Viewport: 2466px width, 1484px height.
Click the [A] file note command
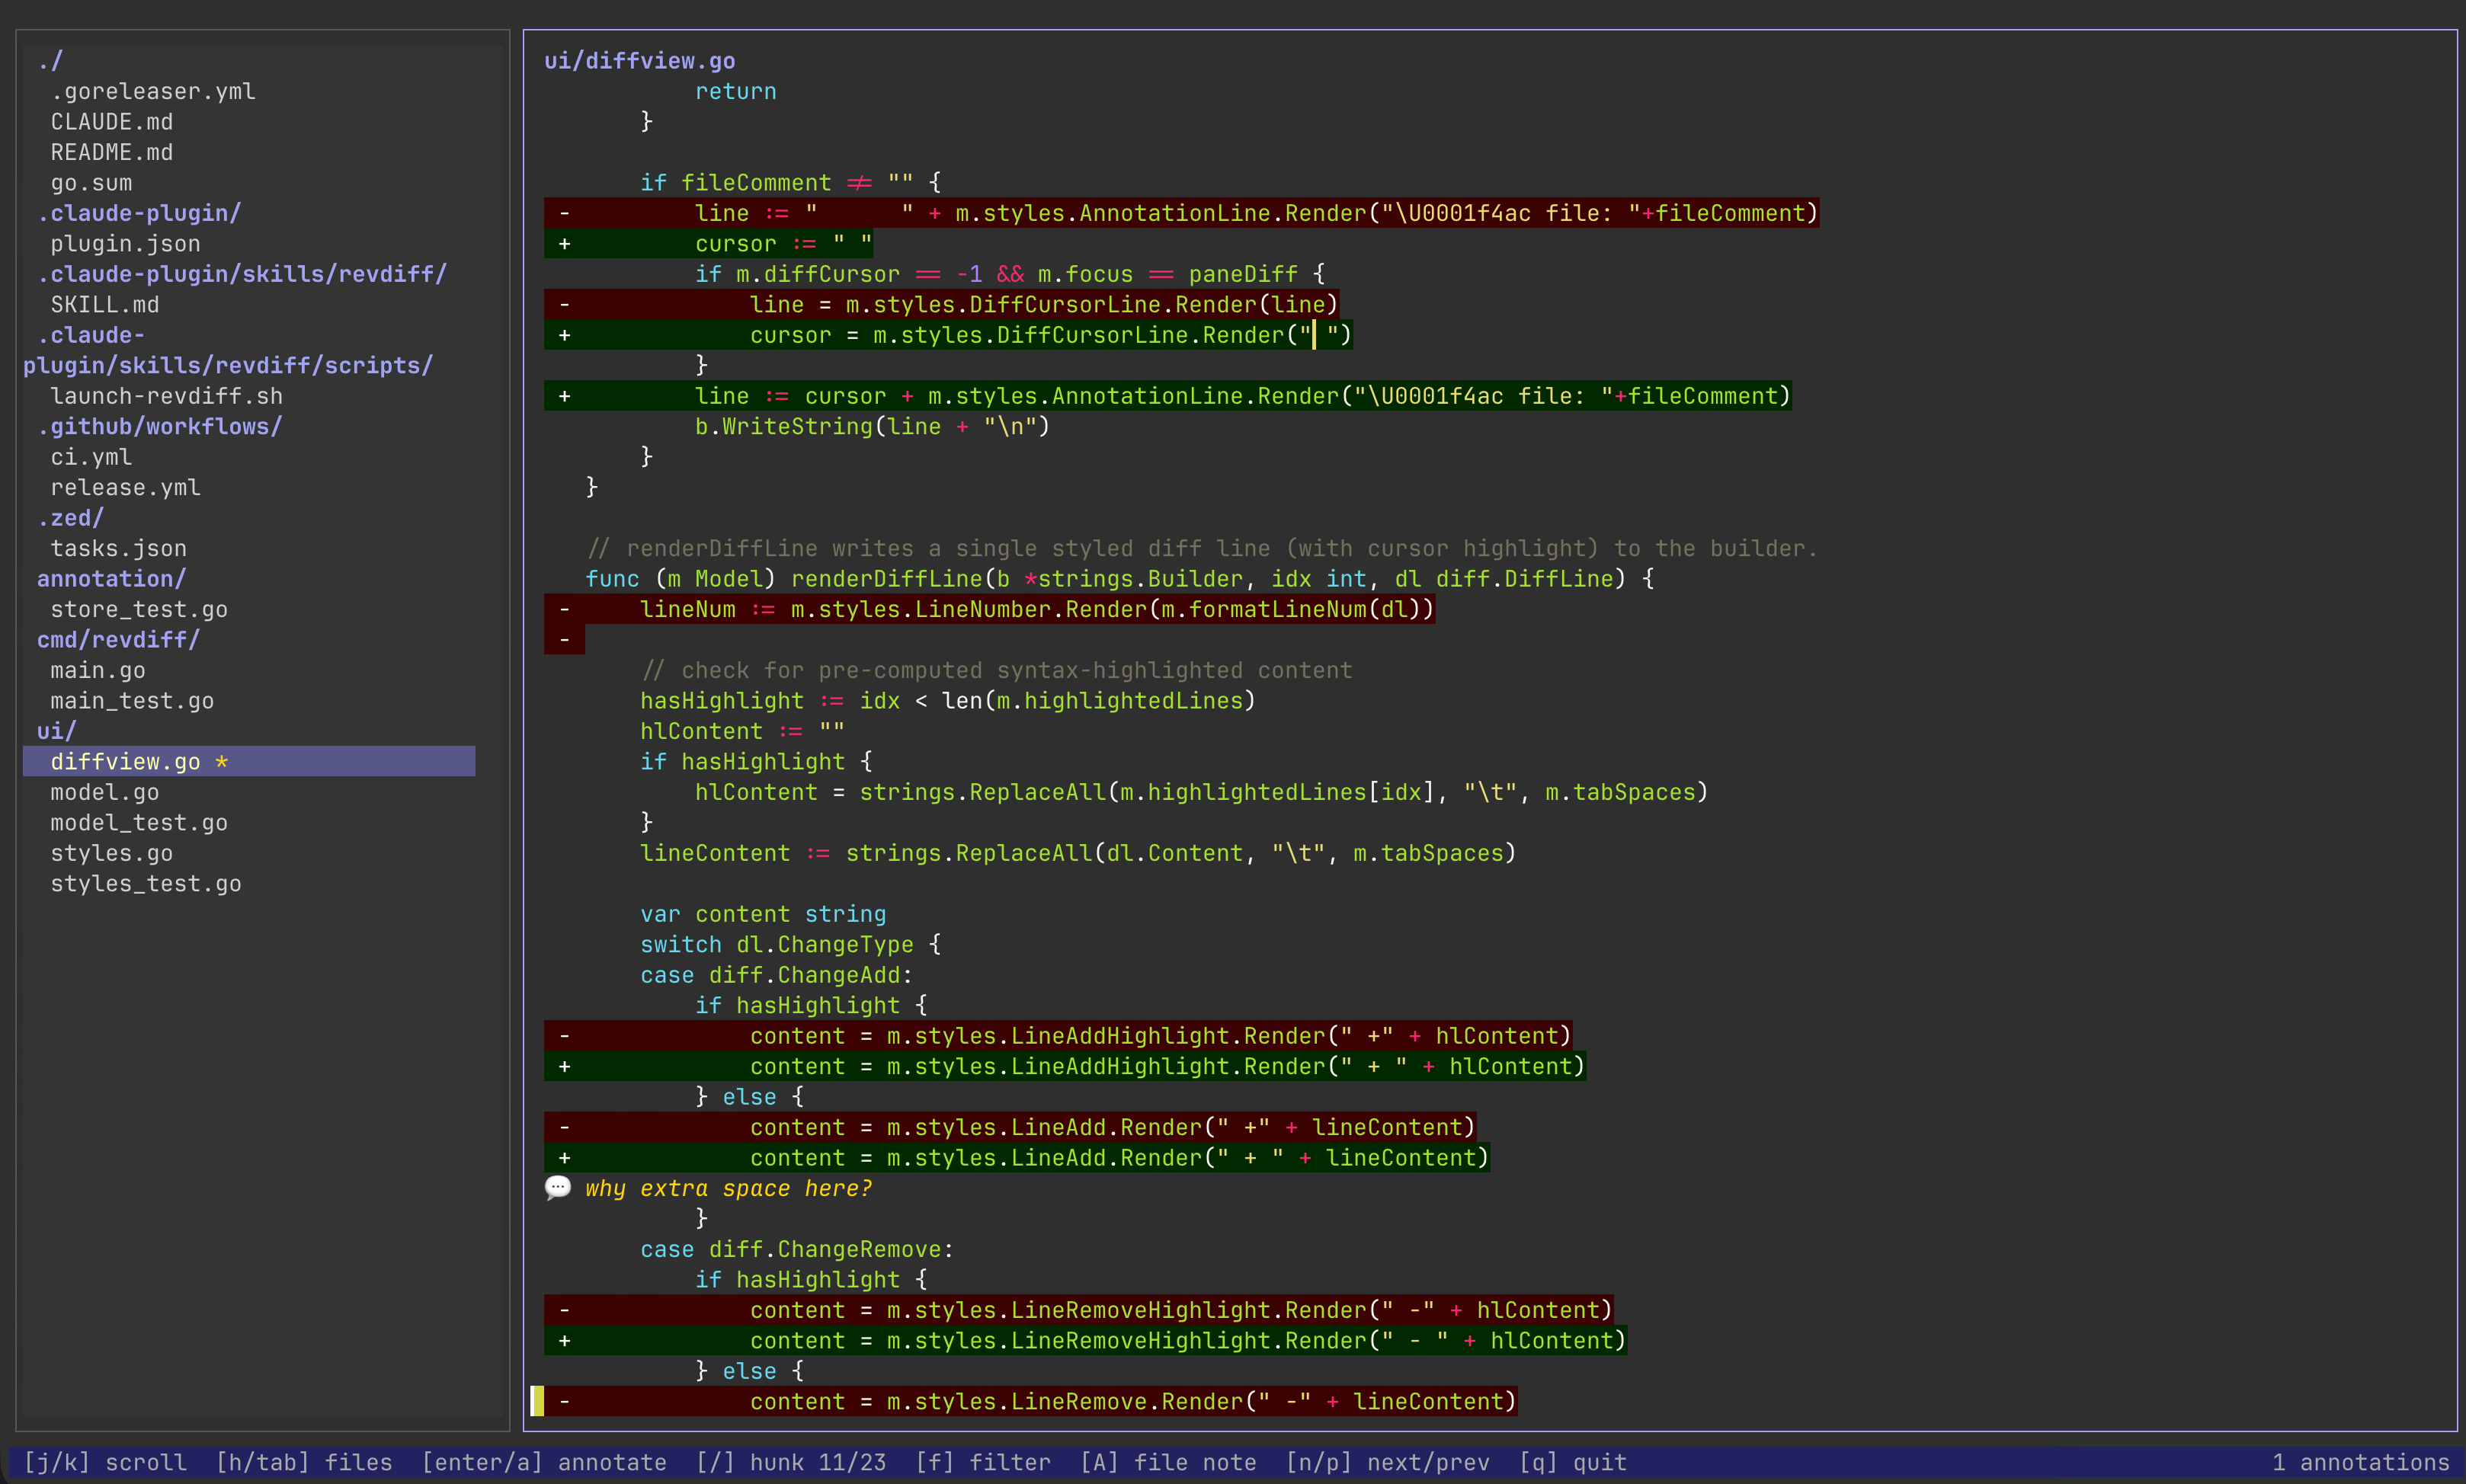click(1168, 1462)
